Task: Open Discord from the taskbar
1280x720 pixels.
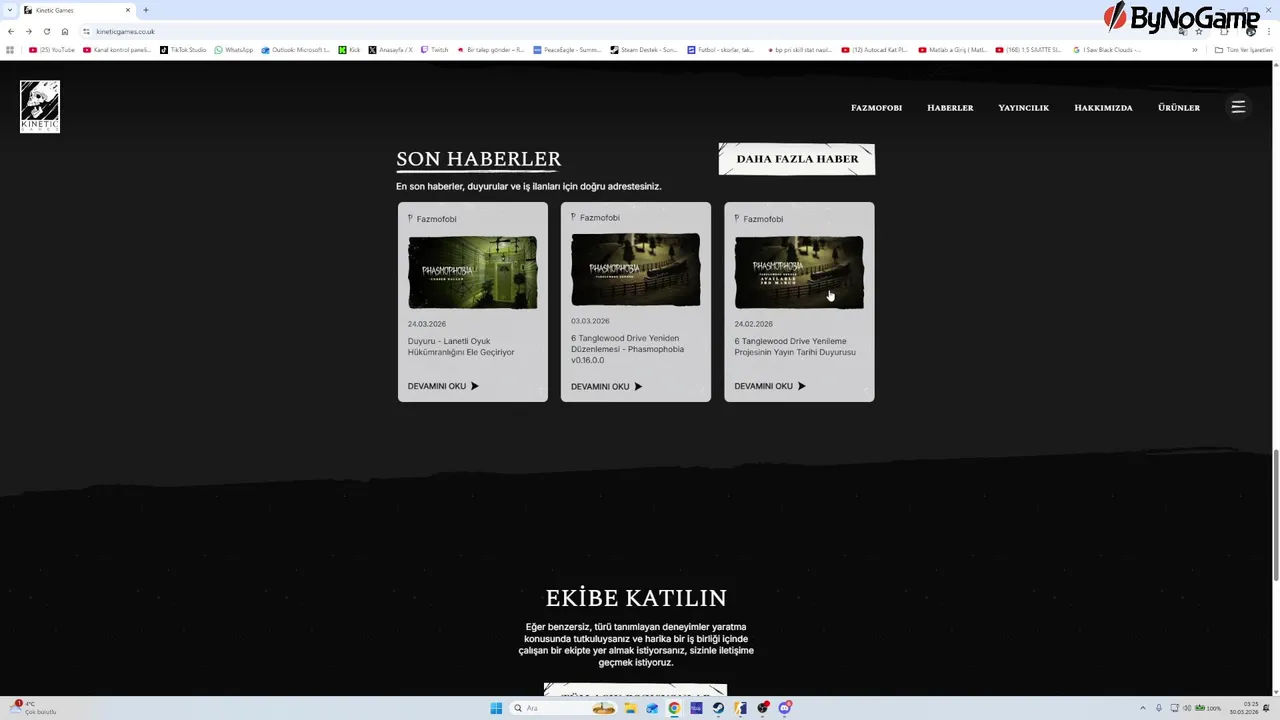Action: coord(785,708)
